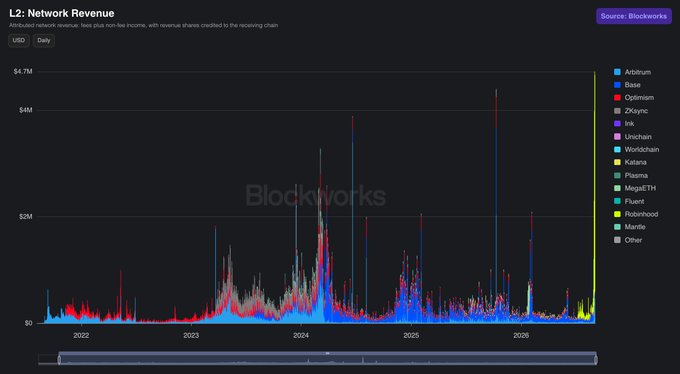680x374 pixels.
Task: Toggle the Fluent legend entry
Action: click(x=629, y=201)
